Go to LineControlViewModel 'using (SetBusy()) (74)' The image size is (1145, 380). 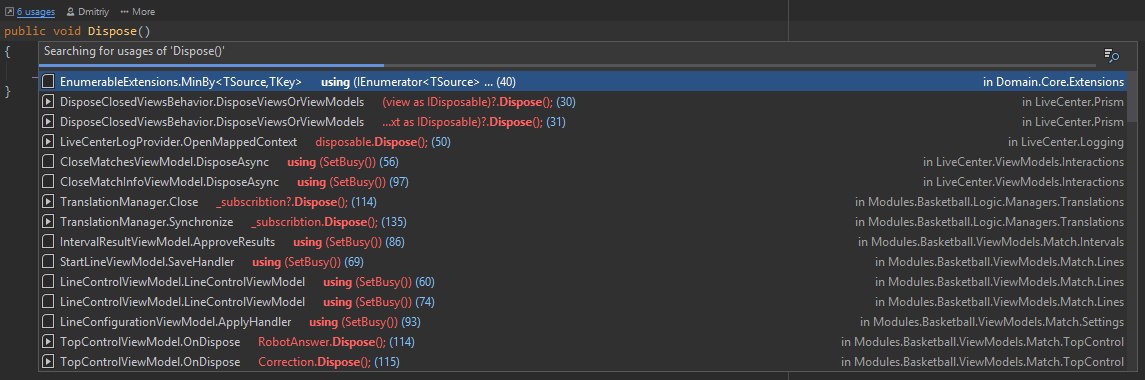(x=378, y=302)
